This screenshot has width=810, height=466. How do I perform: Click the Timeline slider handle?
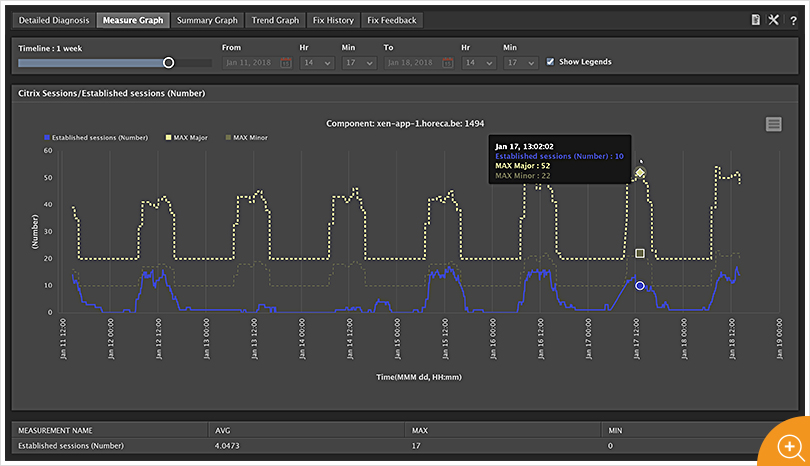pos(168,63)
